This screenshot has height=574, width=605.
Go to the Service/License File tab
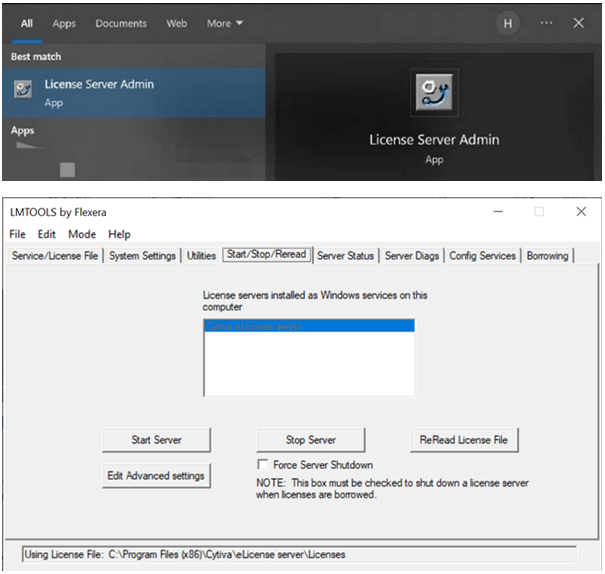pyautogui.click(x=55, y=256)
